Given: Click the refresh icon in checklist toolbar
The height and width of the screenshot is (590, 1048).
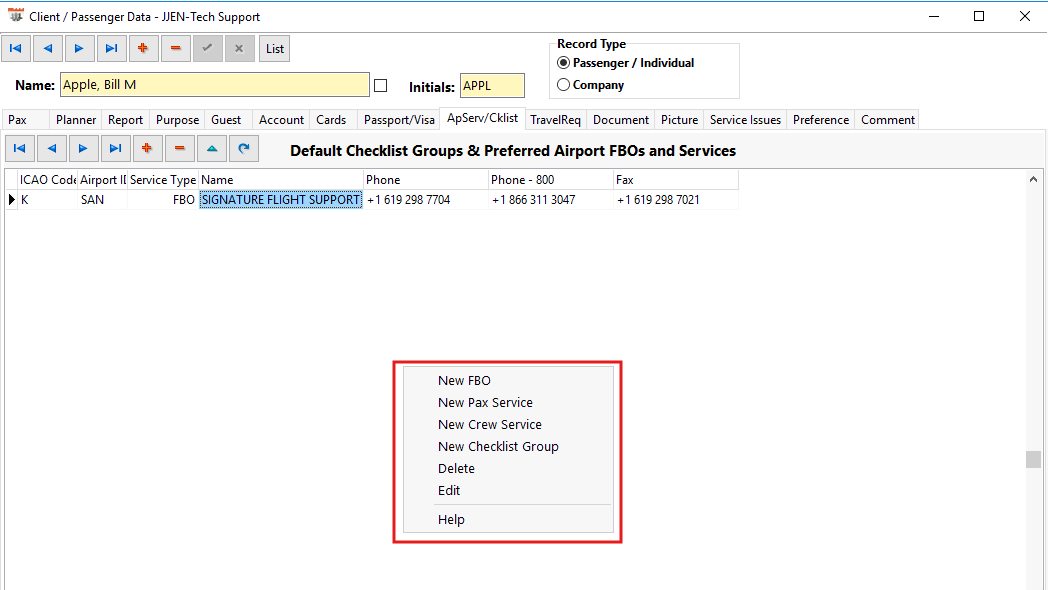Looking at the screenshot, I should point(243,149).
